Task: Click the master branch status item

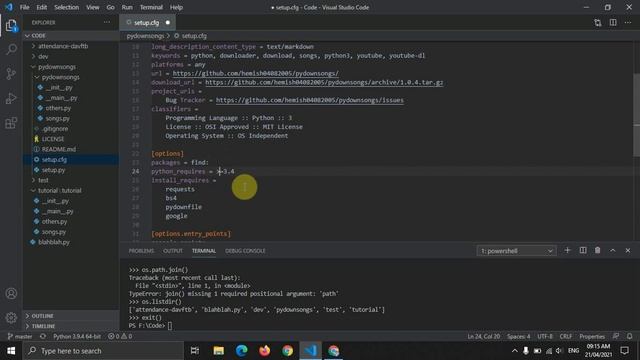Action: 20,336
